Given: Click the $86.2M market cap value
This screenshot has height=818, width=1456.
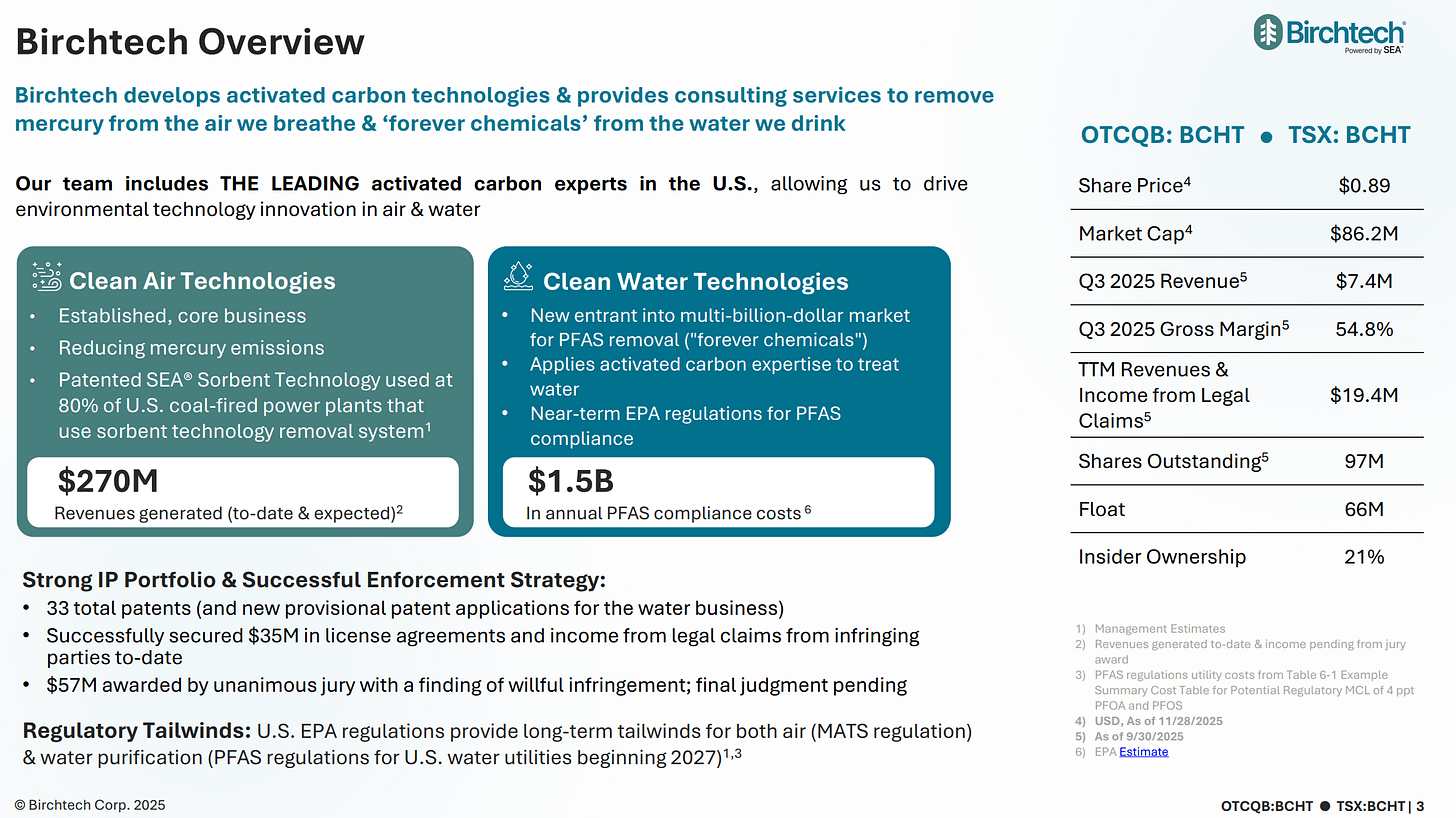Looking at the screenshot, I should [x=1364, y=233].
